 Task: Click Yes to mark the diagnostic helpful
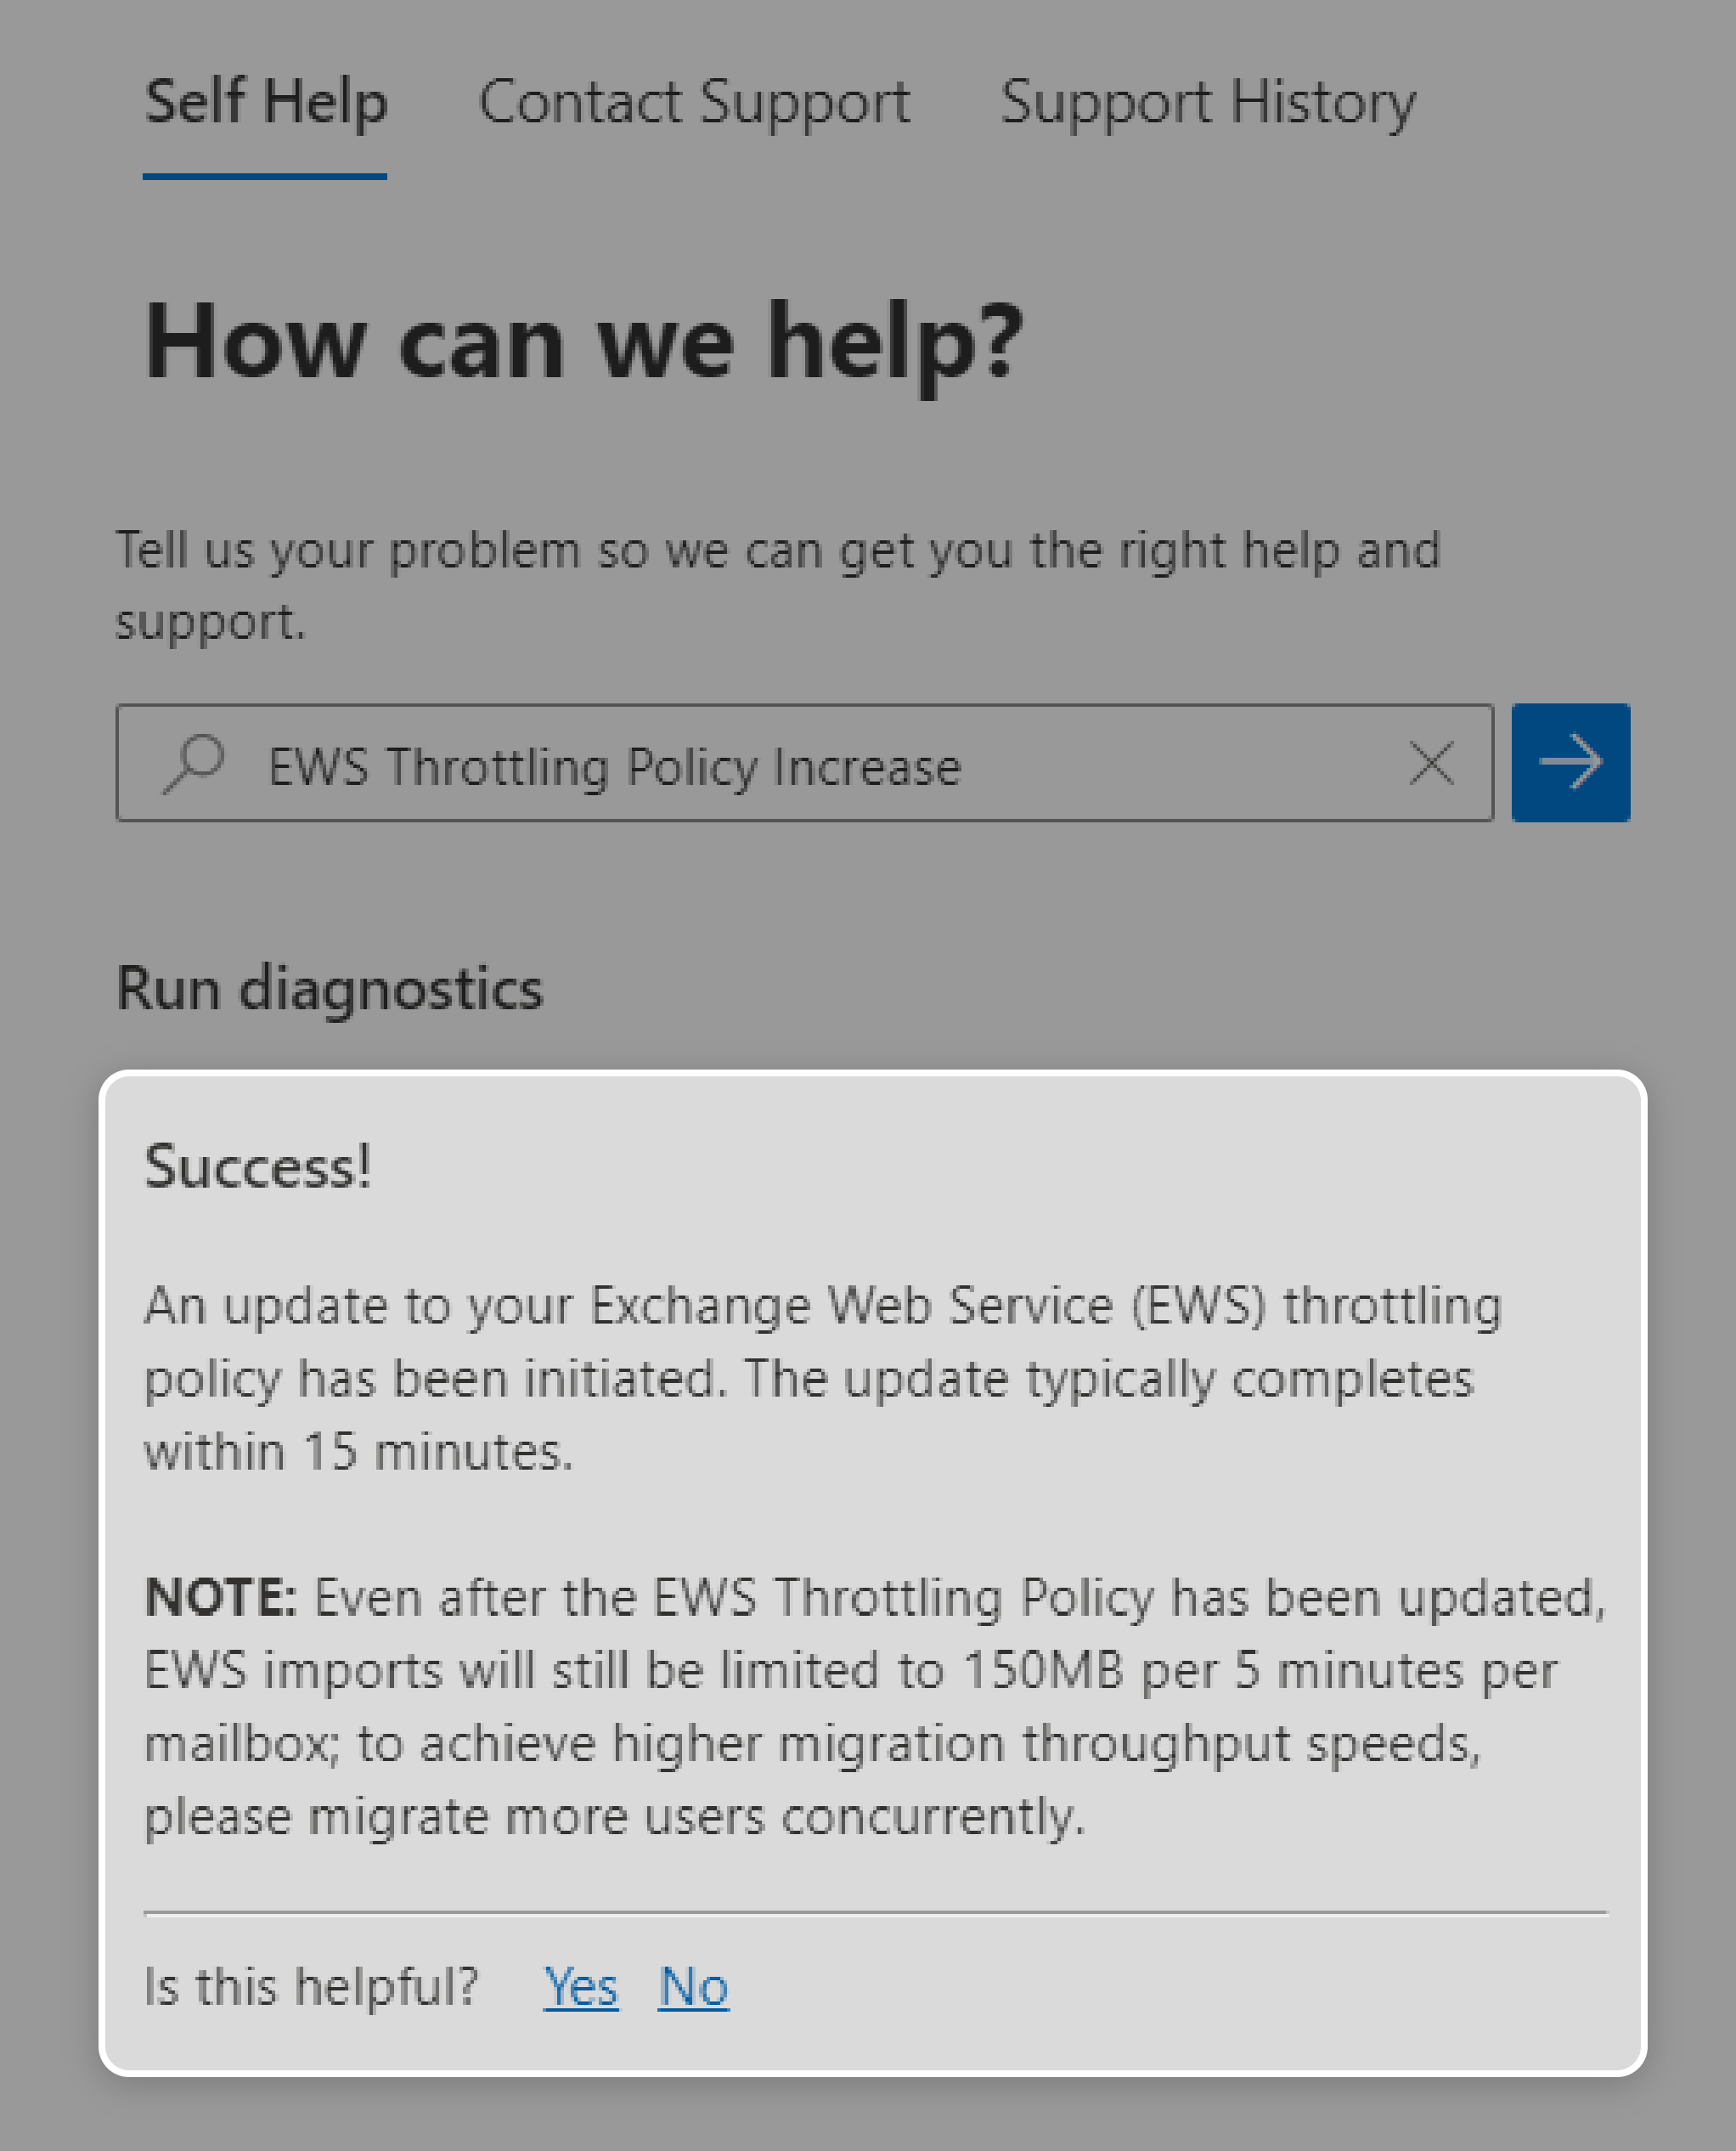580,1987
